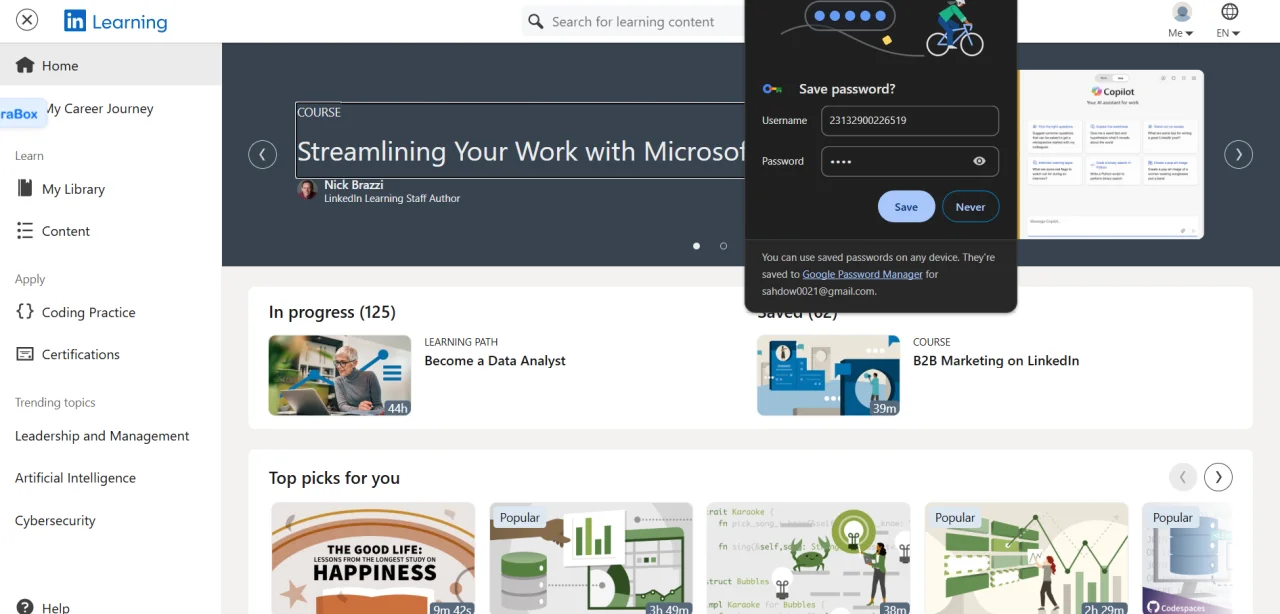1280x614 pixels.
Task: Close the learning page with X icon
Action: (x=27, y=20)
